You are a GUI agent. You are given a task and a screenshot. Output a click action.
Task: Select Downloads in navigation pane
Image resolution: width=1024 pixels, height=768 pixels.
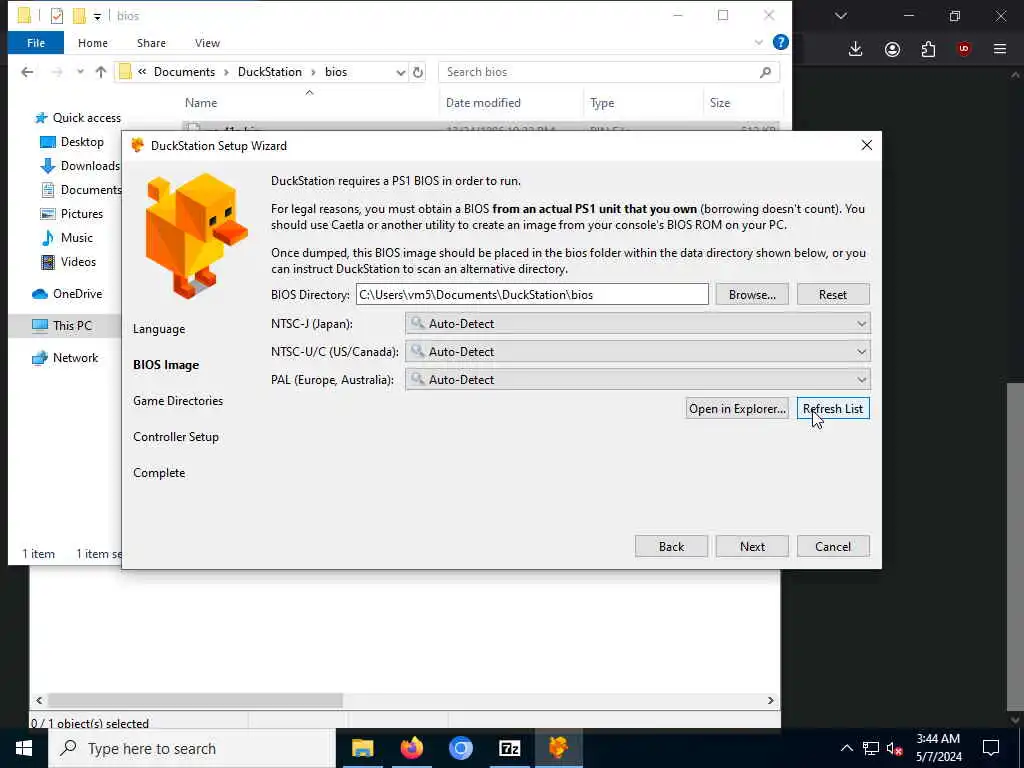pos(80,166)
